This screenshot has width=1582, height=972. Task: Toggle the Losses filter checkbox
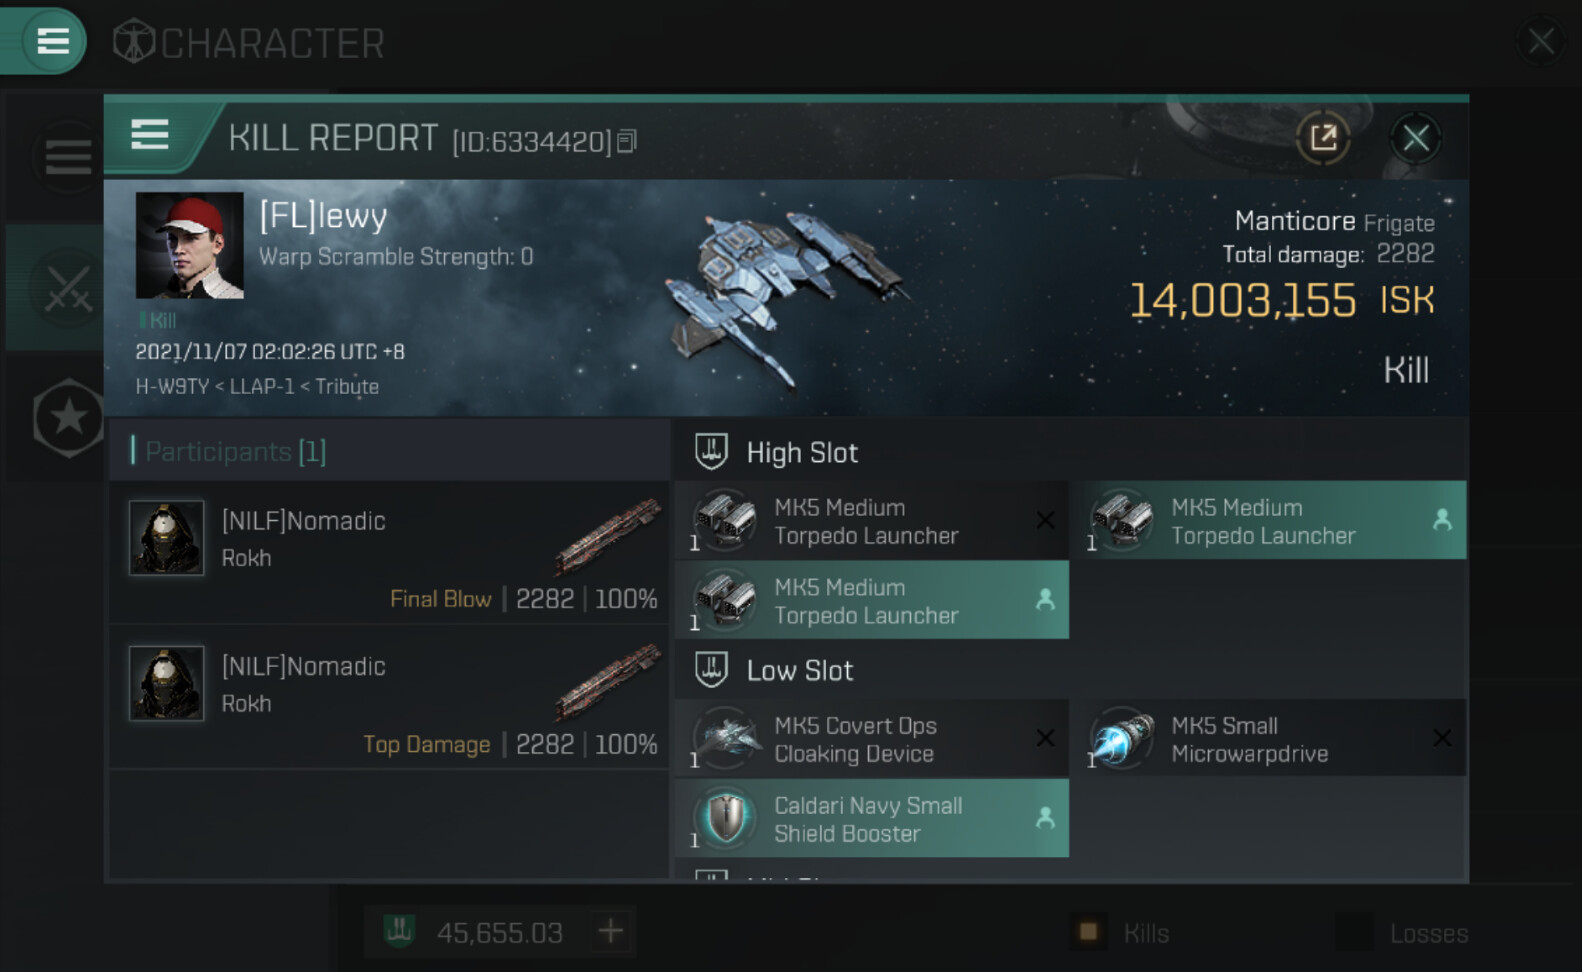click(x=1354, y=932)
